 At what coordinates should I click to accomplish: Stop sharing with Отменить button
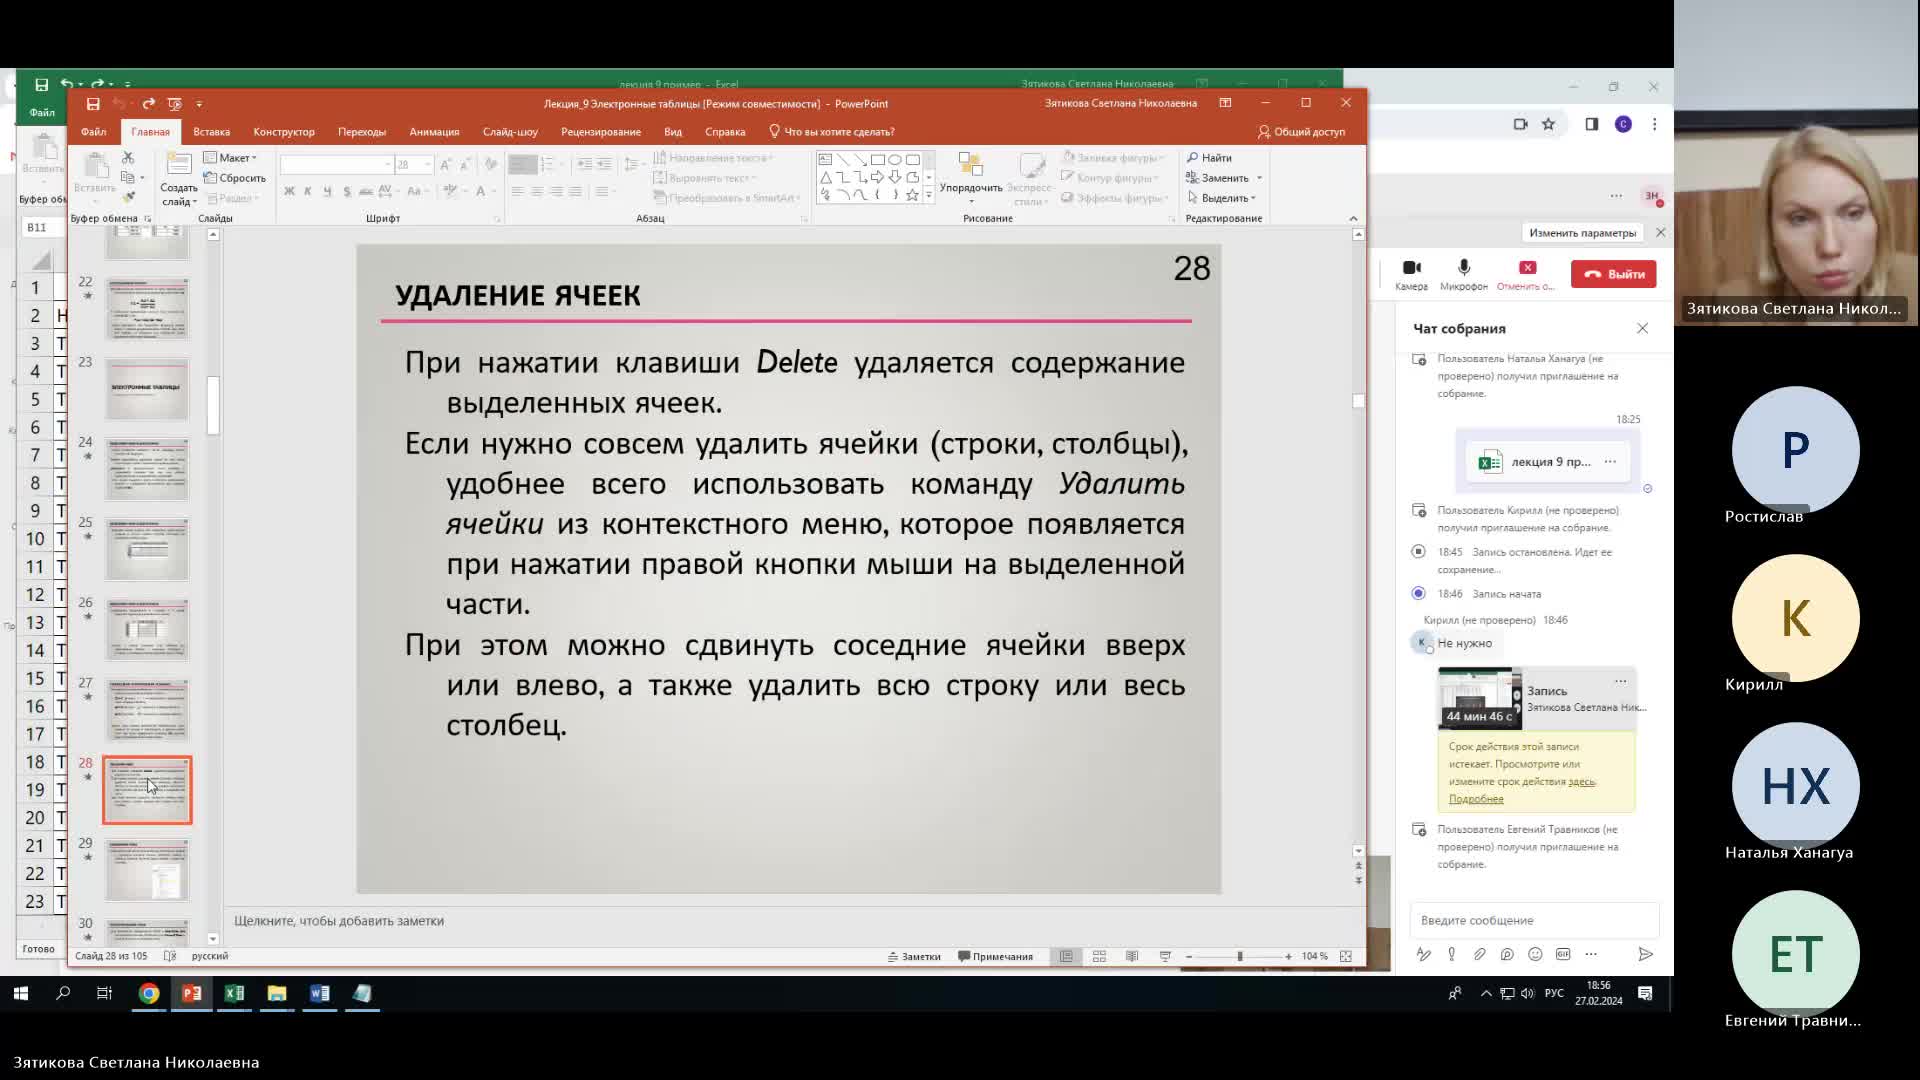point(1526,274)
